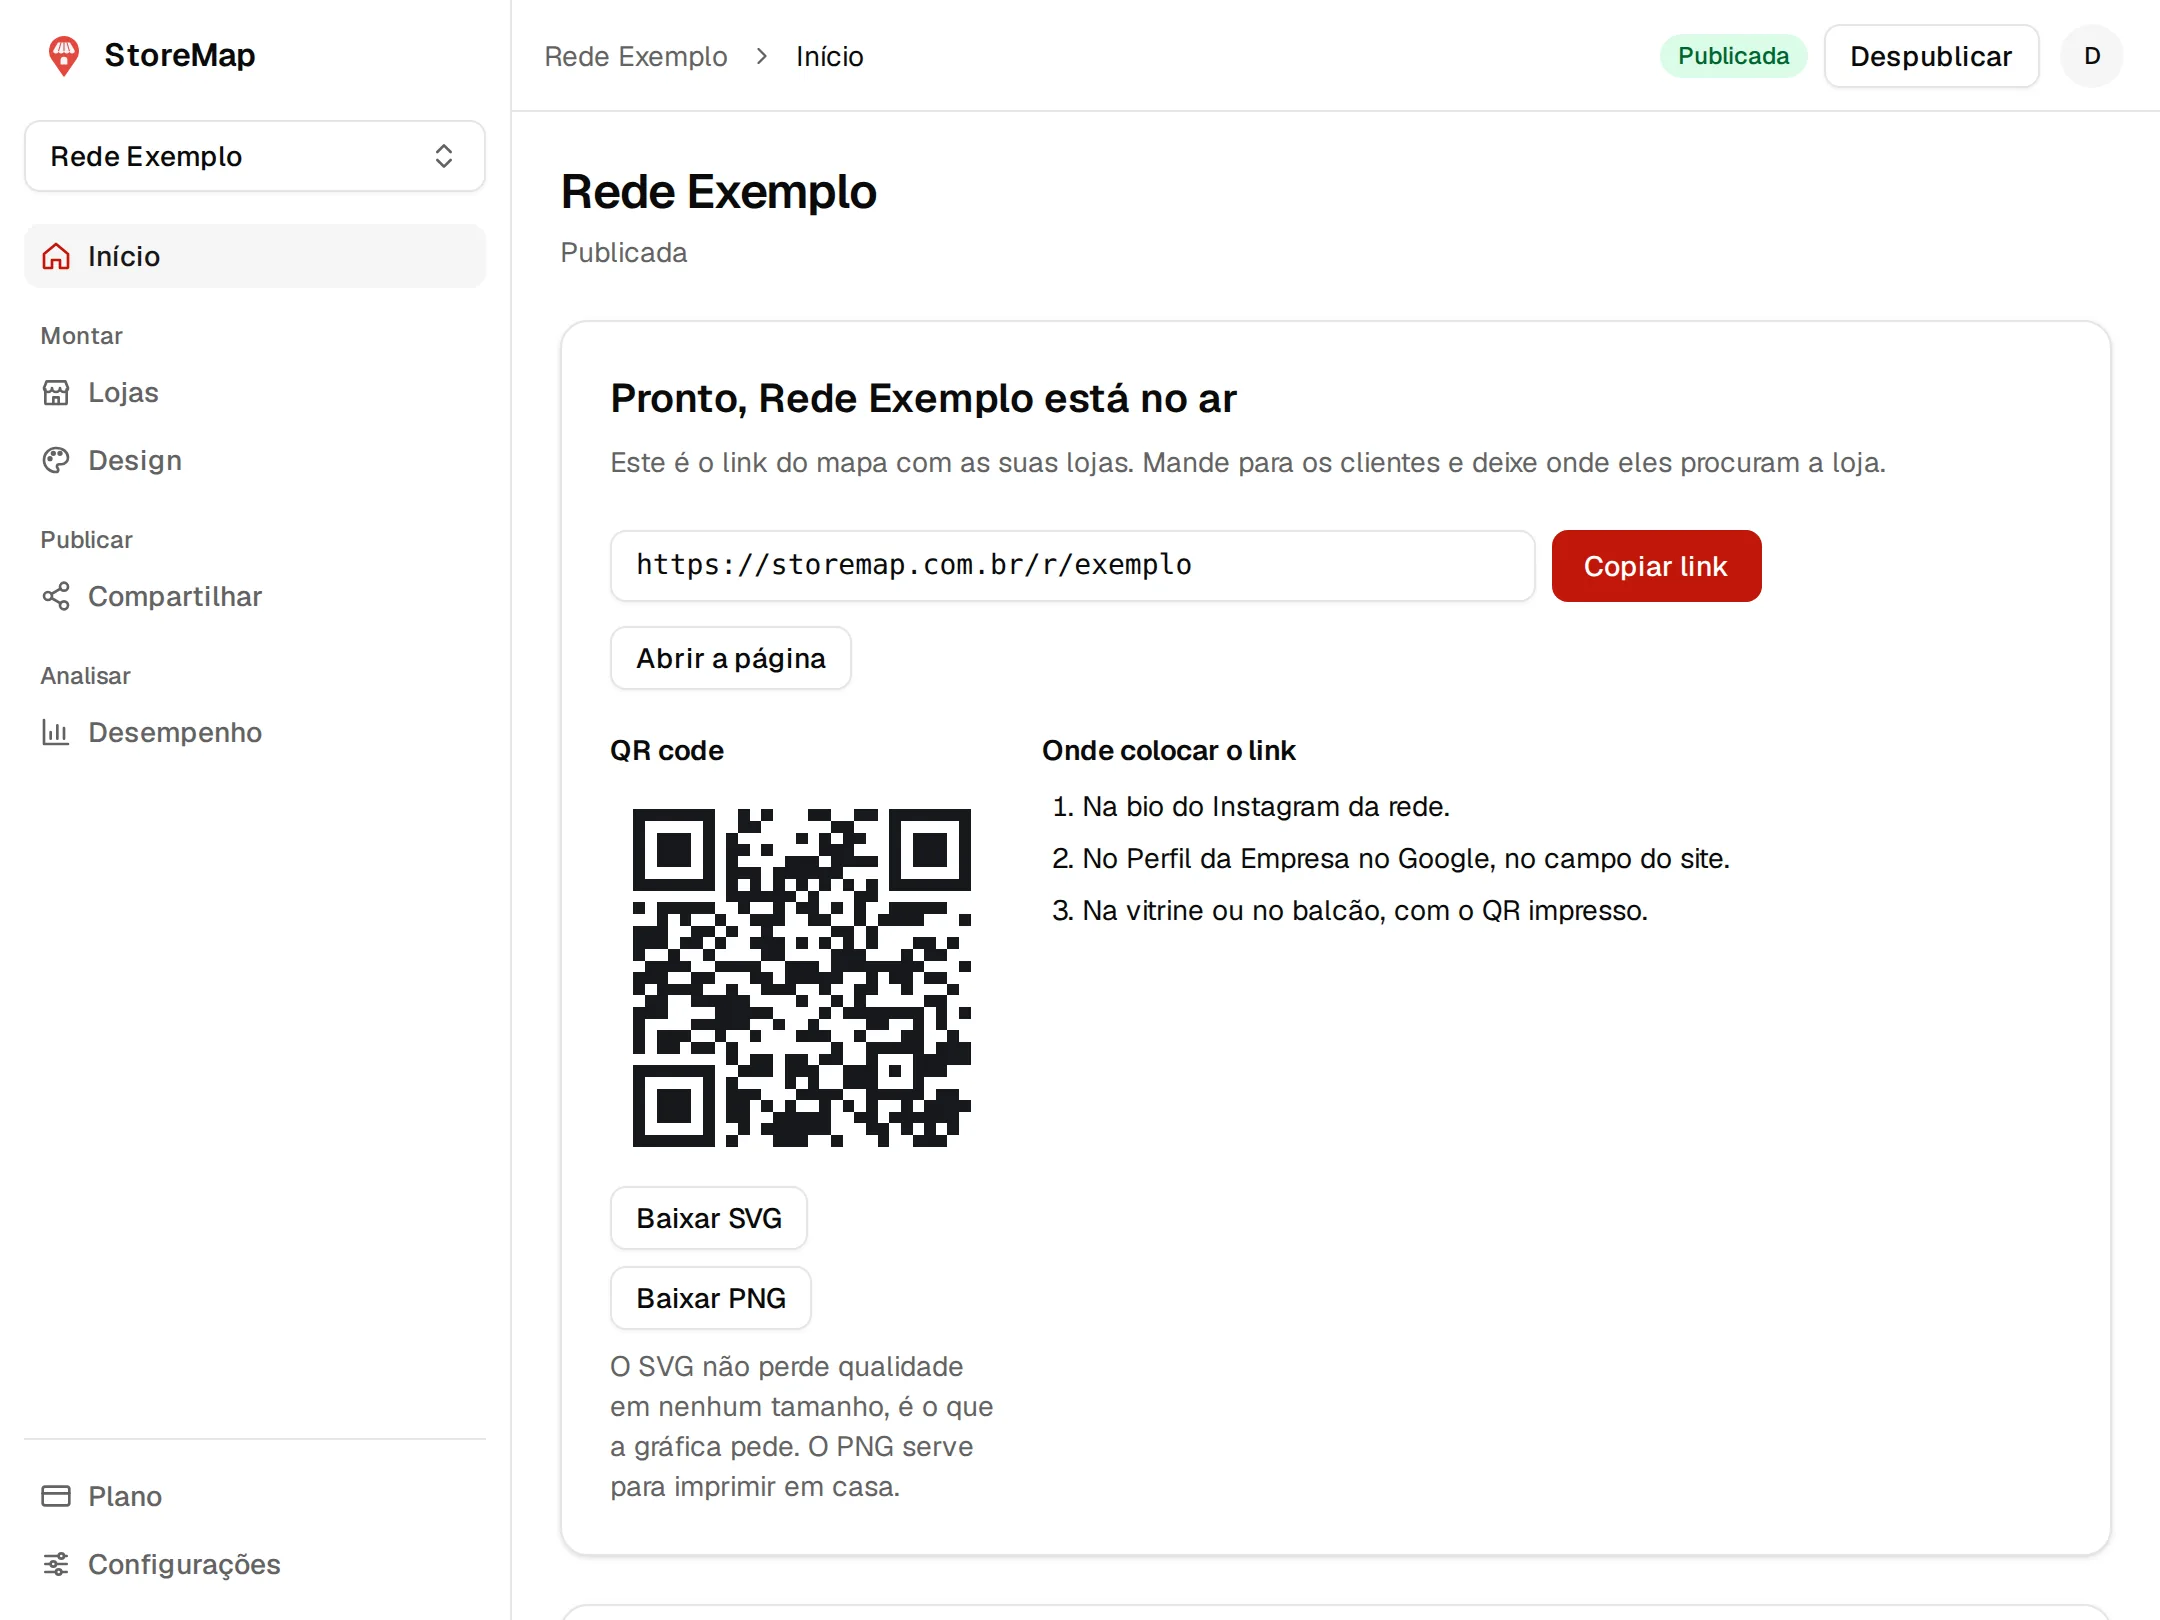This screenshot has width=2160, height=1620.
Task: Click the StoreMap balloon logo icon
Action: click(64, 56)
